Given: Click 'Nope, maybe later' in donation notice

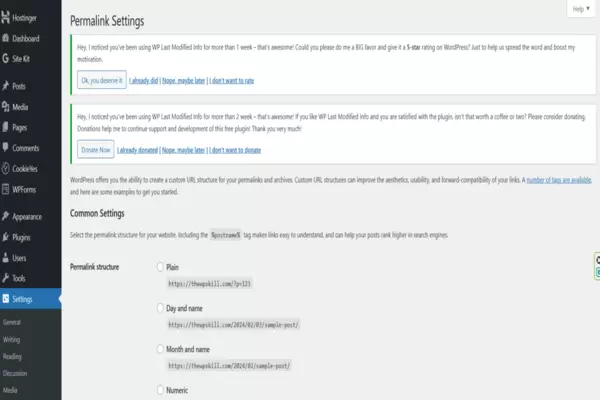Looking at the screenshot, I should pos(183,150).
